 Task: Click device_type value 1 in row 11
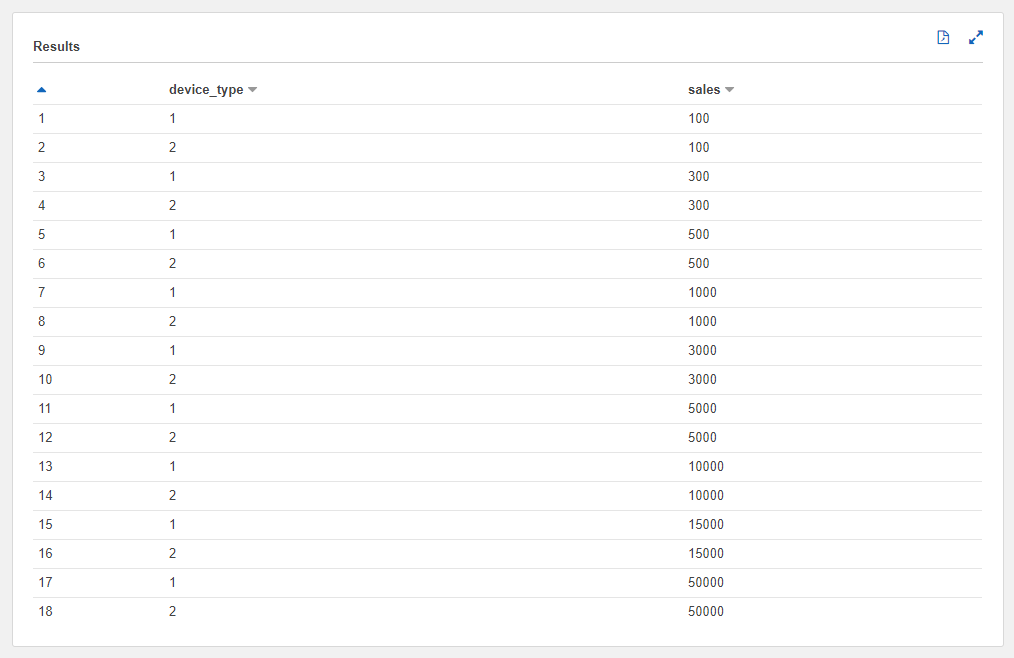(173, 408)
